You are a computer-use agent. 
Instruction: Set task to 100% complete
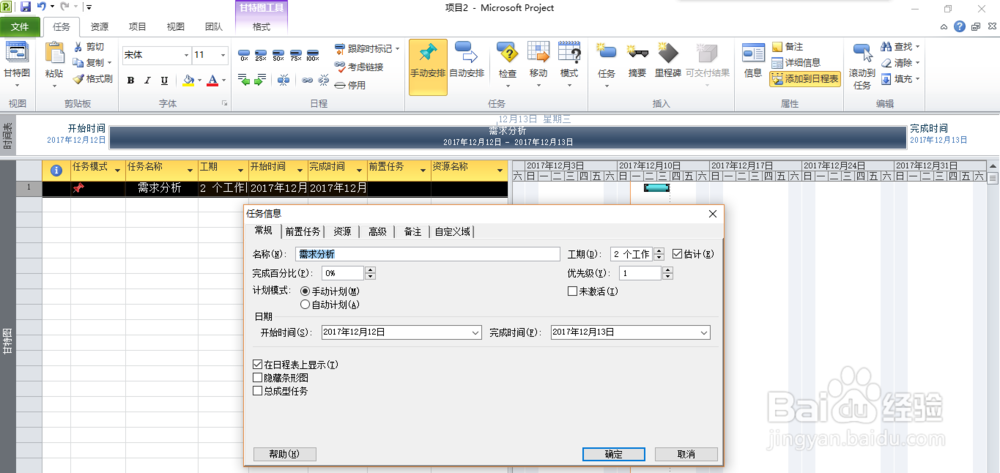tap(312, 55)
